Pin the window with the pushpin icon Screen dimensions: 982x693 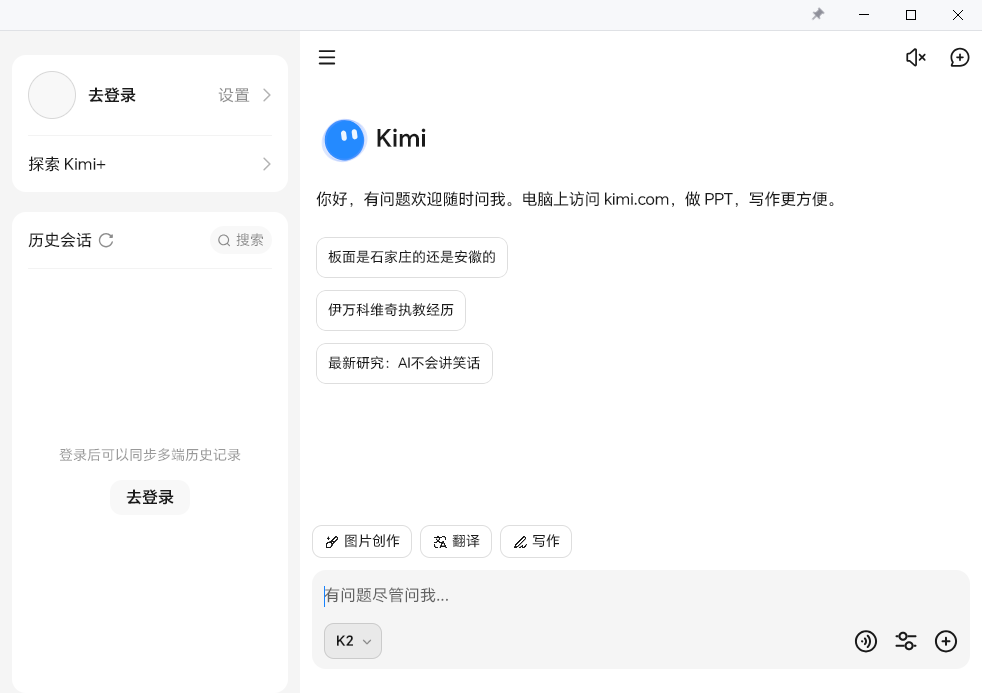pos(818,14)
